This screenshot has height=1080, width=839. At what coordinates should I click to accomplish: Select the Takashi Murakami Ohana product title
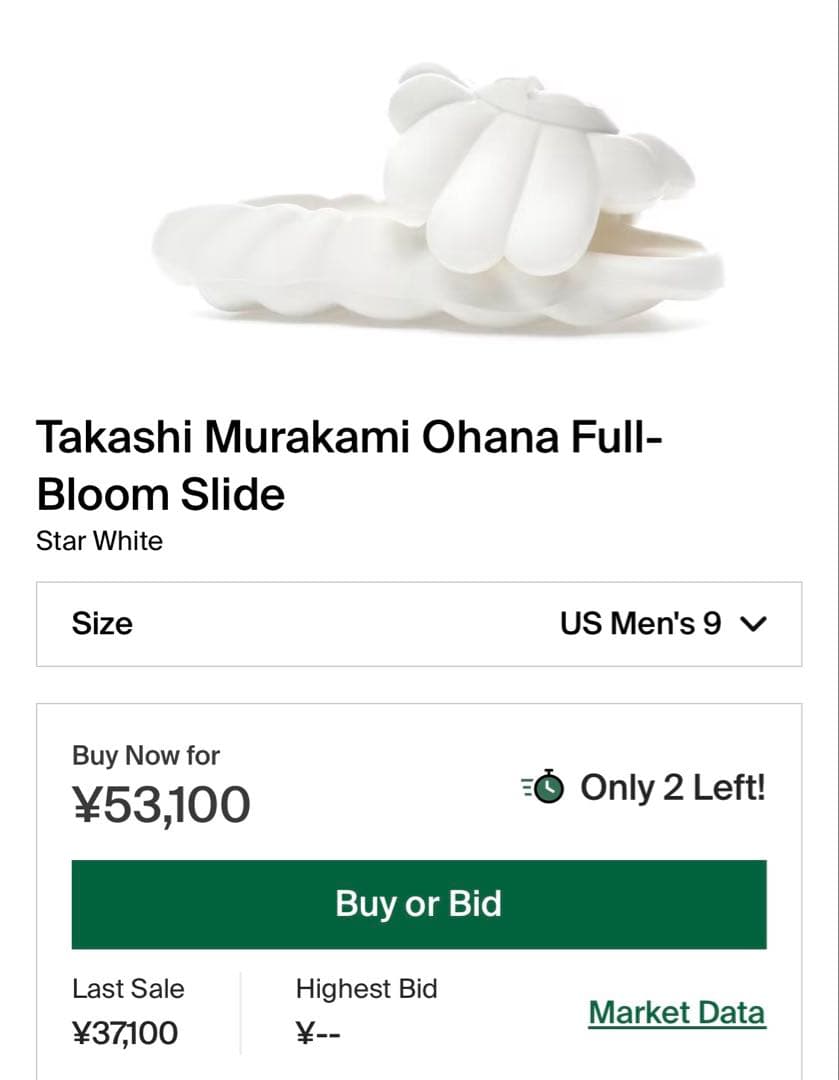pos(350,439)
